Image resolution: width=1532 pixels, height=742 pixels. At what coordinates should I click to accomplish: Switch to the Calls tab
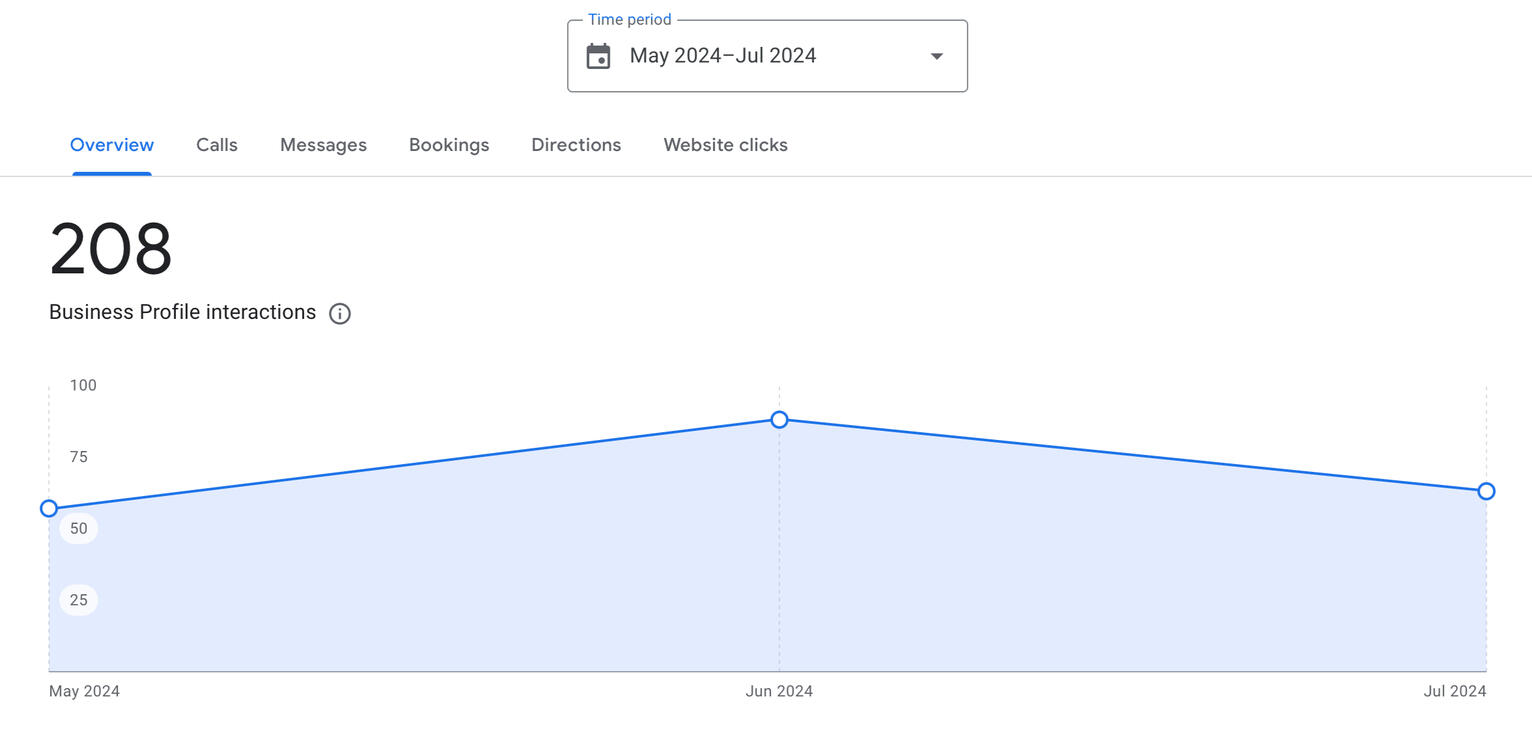point(216,144)
